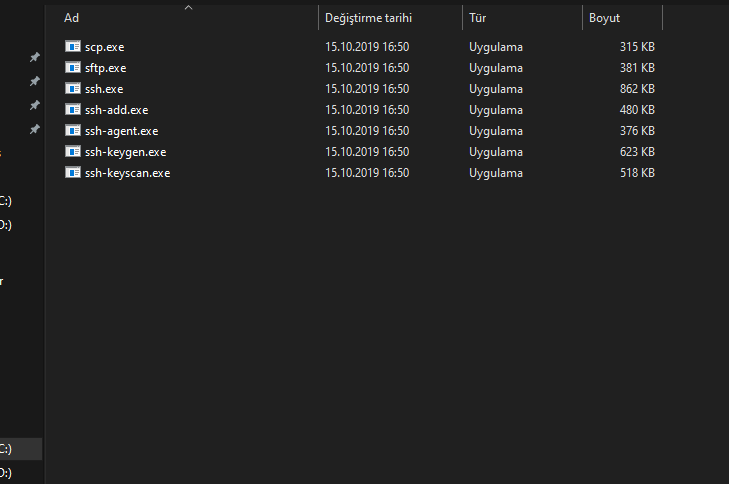Image resolution: width=729 pixels, height=484 pixels.
Task: Toggle the sort arrow above Ad column
Action: (188, 8)
